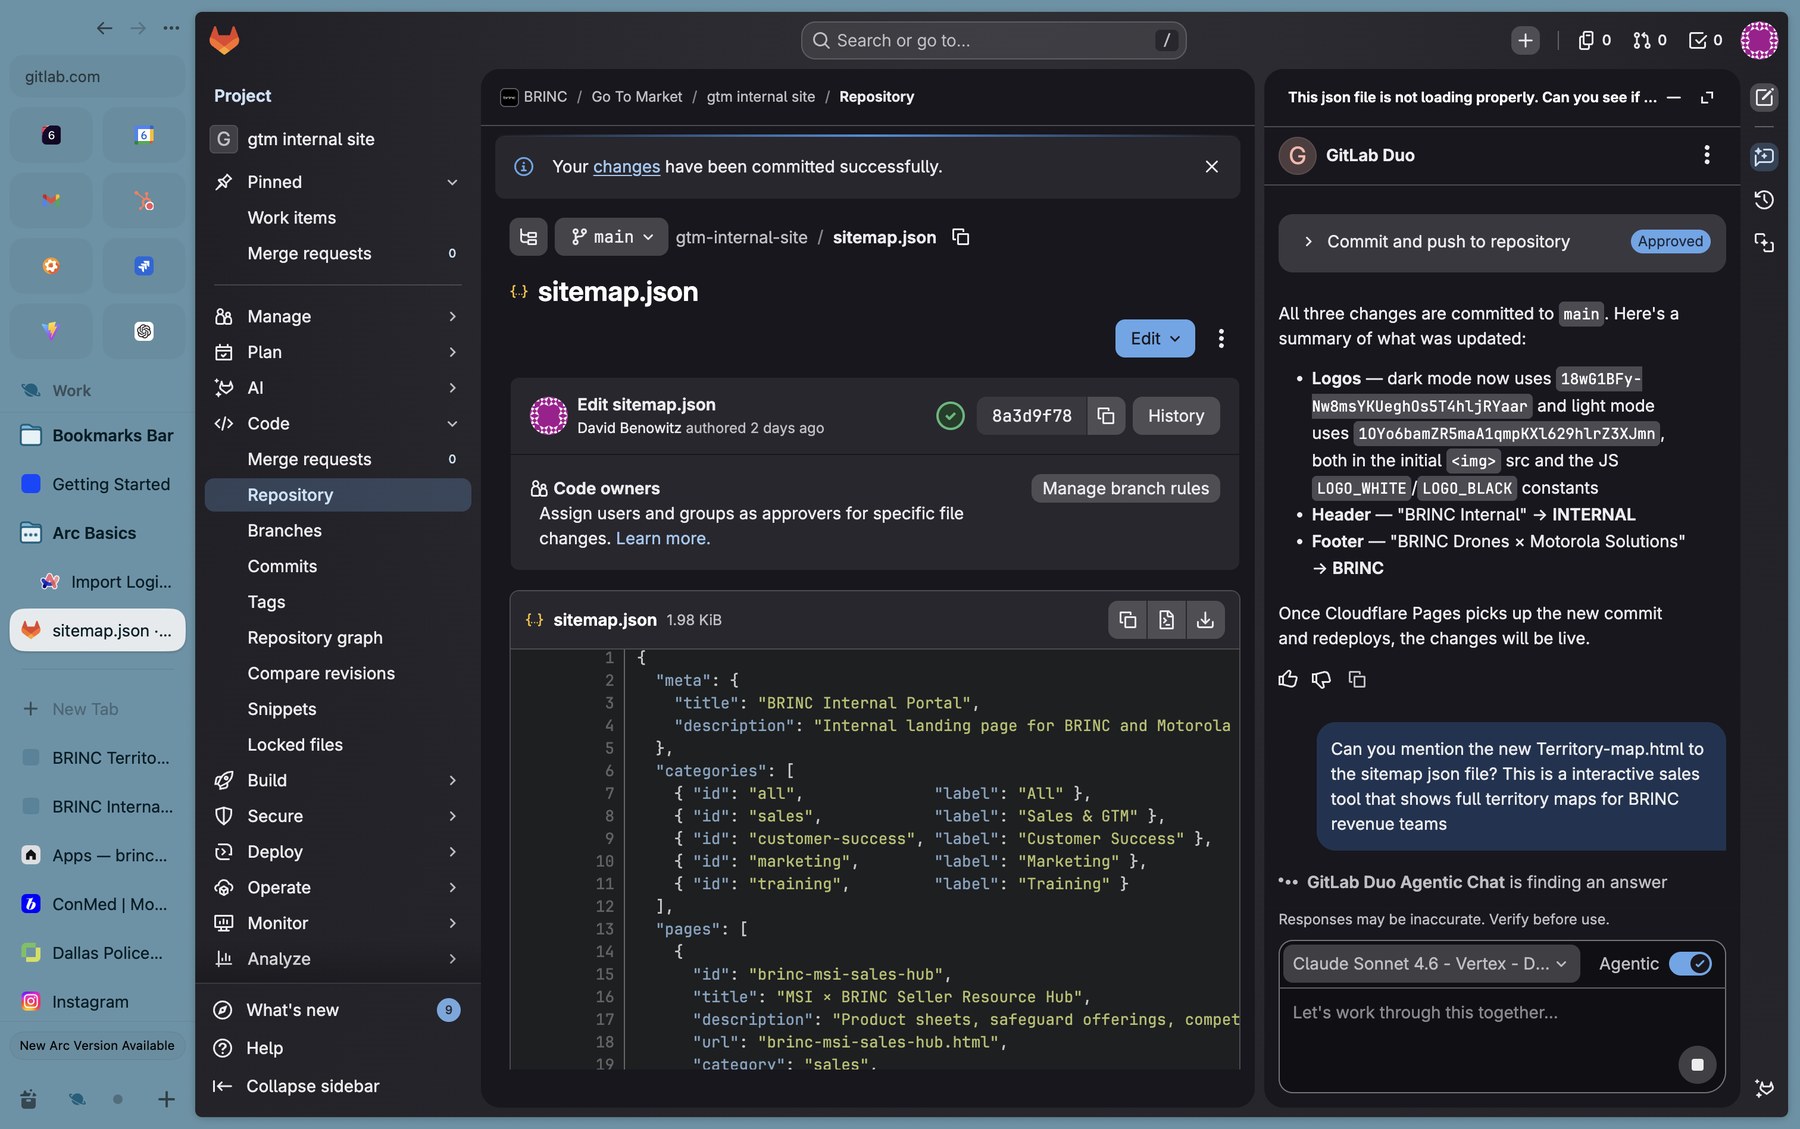The width and height of the screenshot is (1800, 1129).
Task: Open Repository graph in sidebar
Action: (x=338, y=638)
